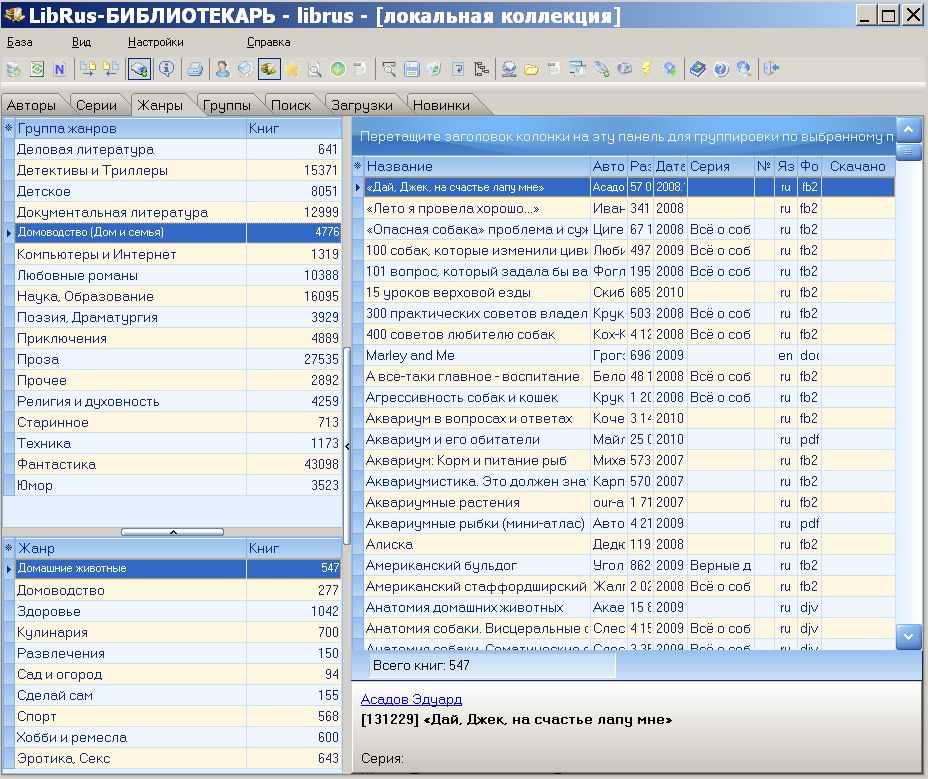The width and height of the screenshot is (928, 779).
Task: Click the tree structure toolbar icon
Action: [x=482, y=69]
